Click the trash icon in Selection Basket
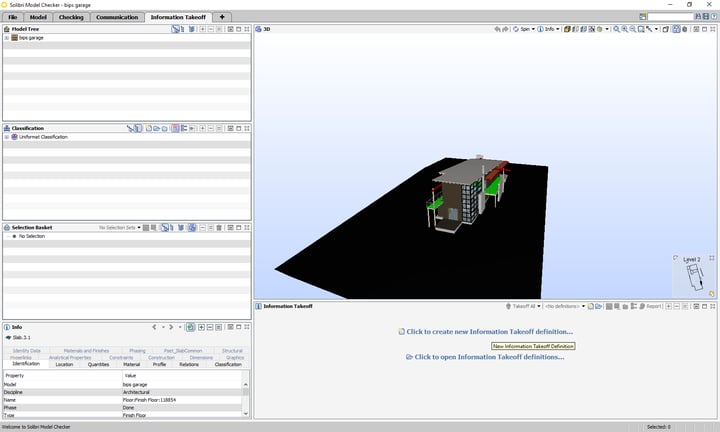720x432 pixels. (x=219, y=228)
